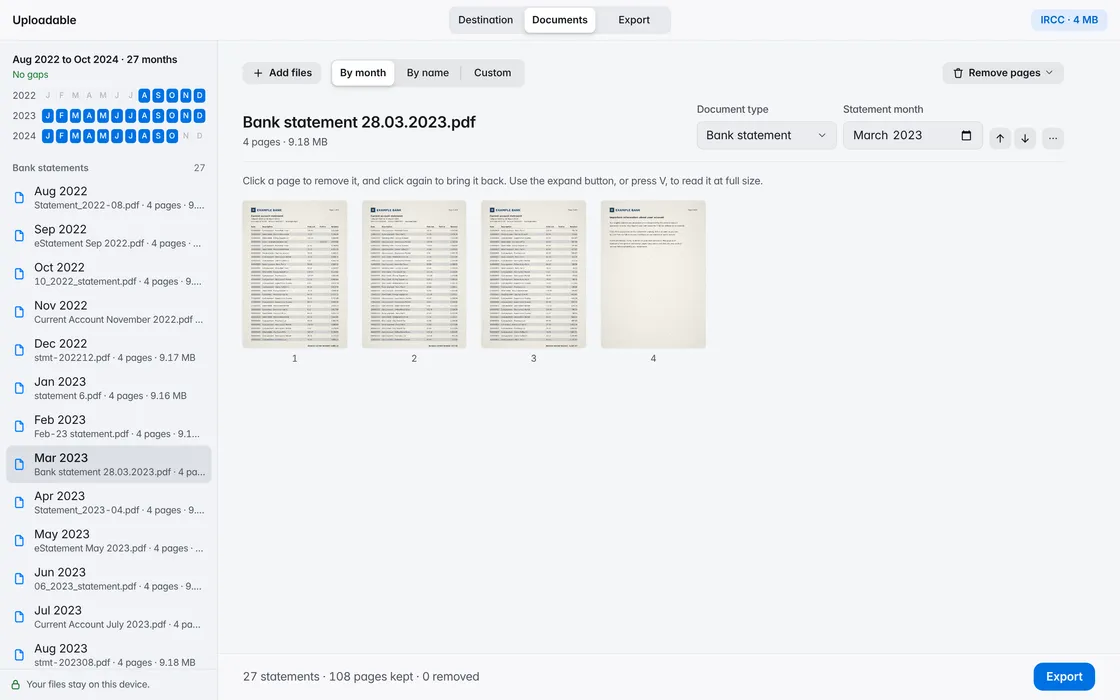The height and width of the screenshot is (700, 1120).
Task: Open the Destination tab
Action: (485, 20)
